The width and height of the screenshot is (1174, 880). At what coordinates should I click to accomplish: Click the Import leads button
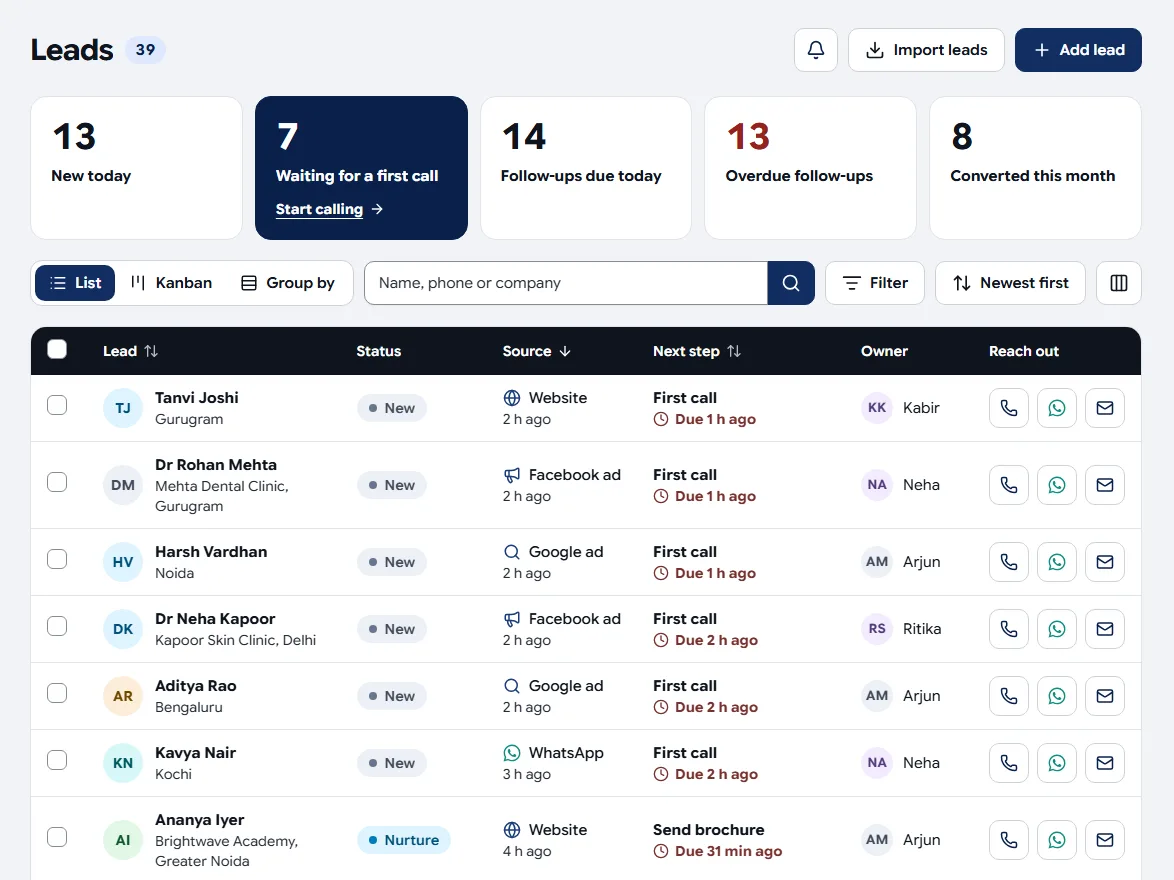[926, 50]
